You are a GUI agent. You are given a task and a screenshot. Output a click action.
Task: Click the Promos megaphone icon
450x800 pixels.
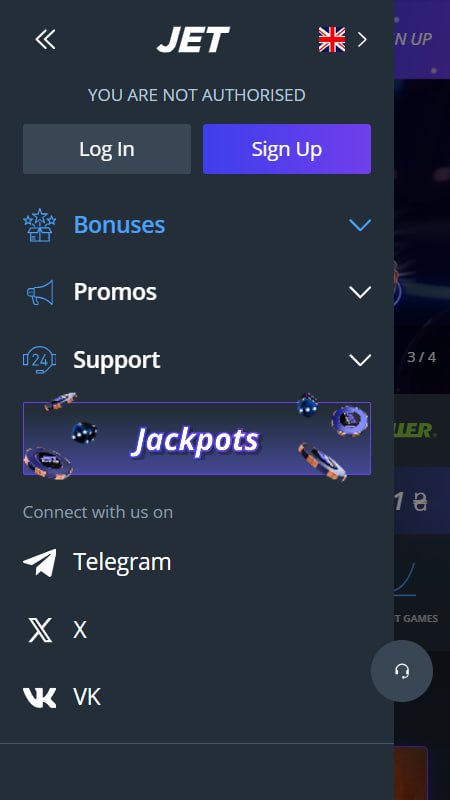[39, 292]
